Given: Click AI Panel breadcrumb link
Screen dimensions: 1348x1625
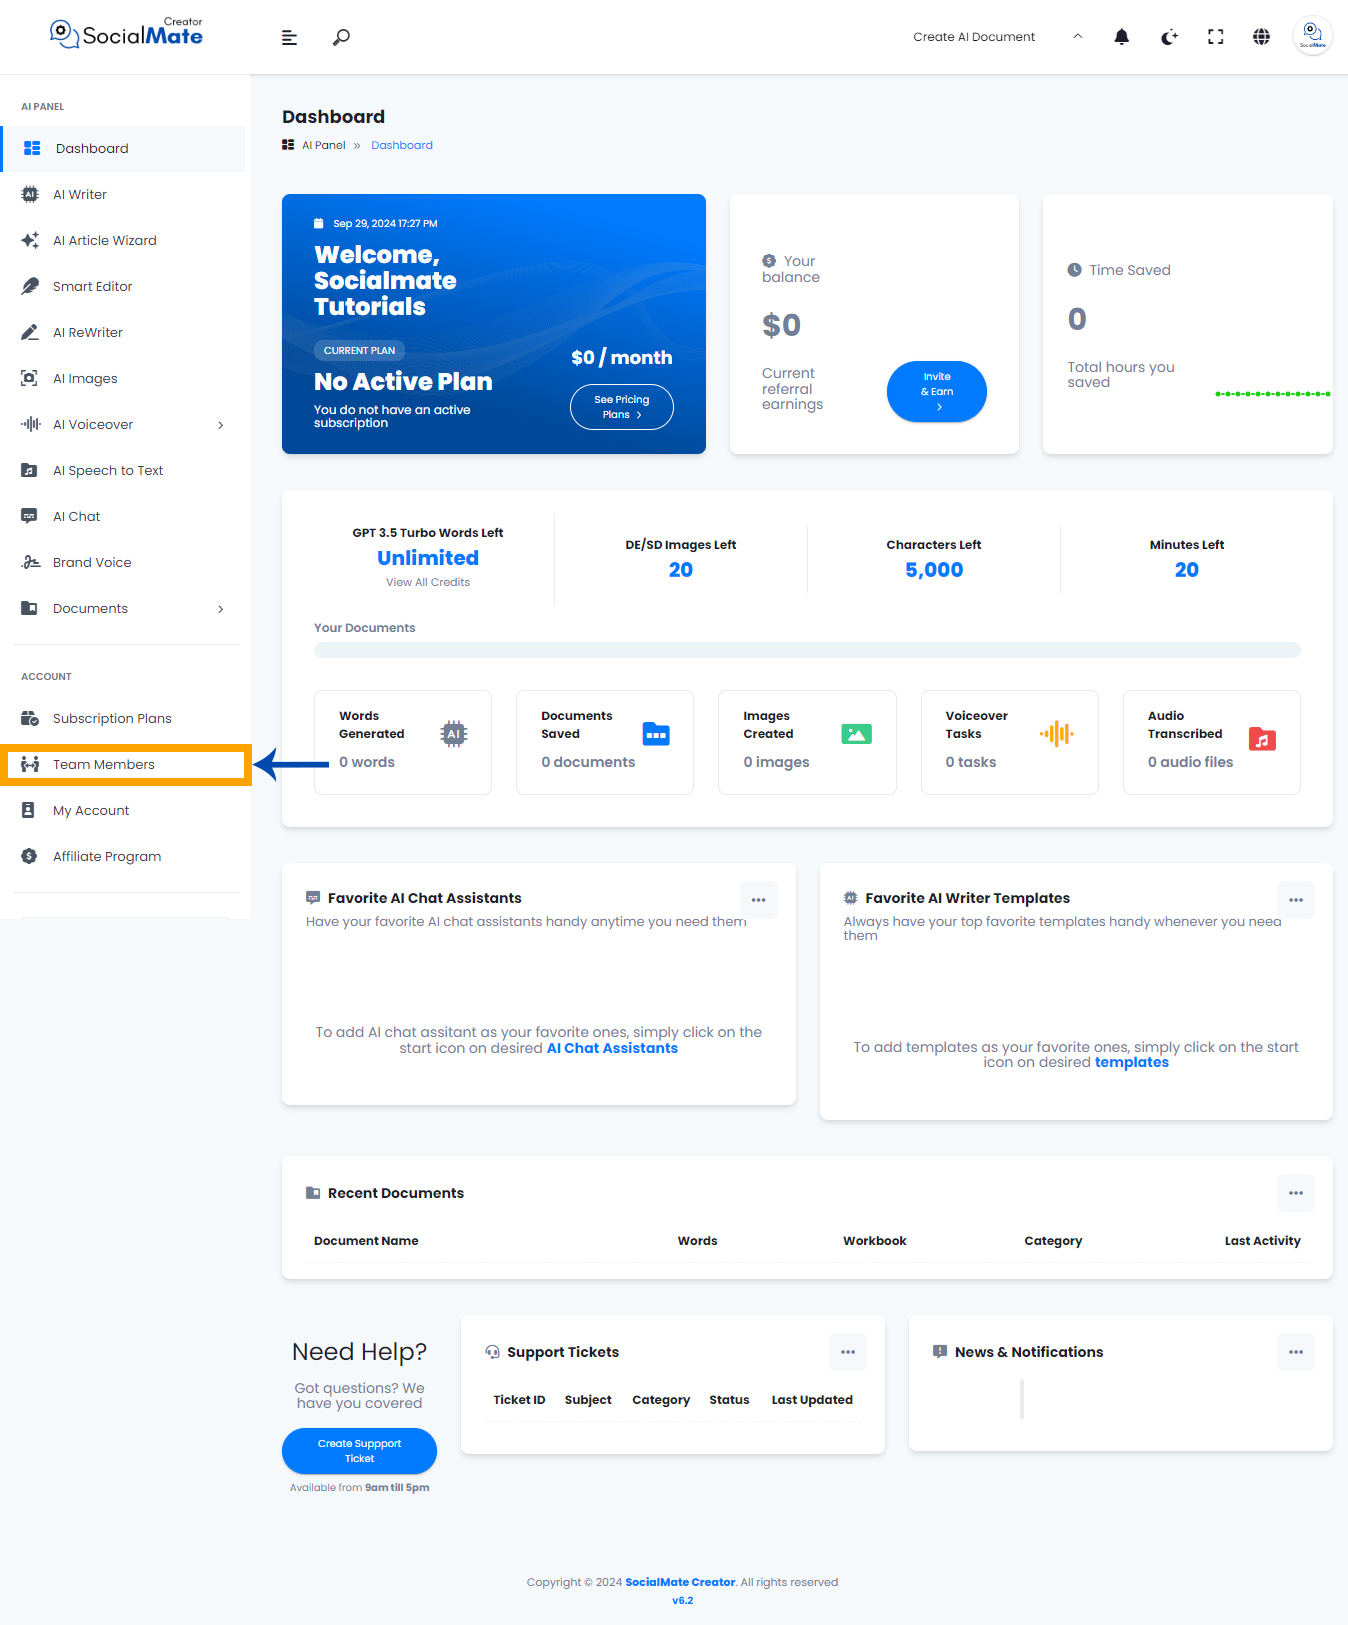Looking at the screenshot, I should pyautogui.click(x=324, y=145).
